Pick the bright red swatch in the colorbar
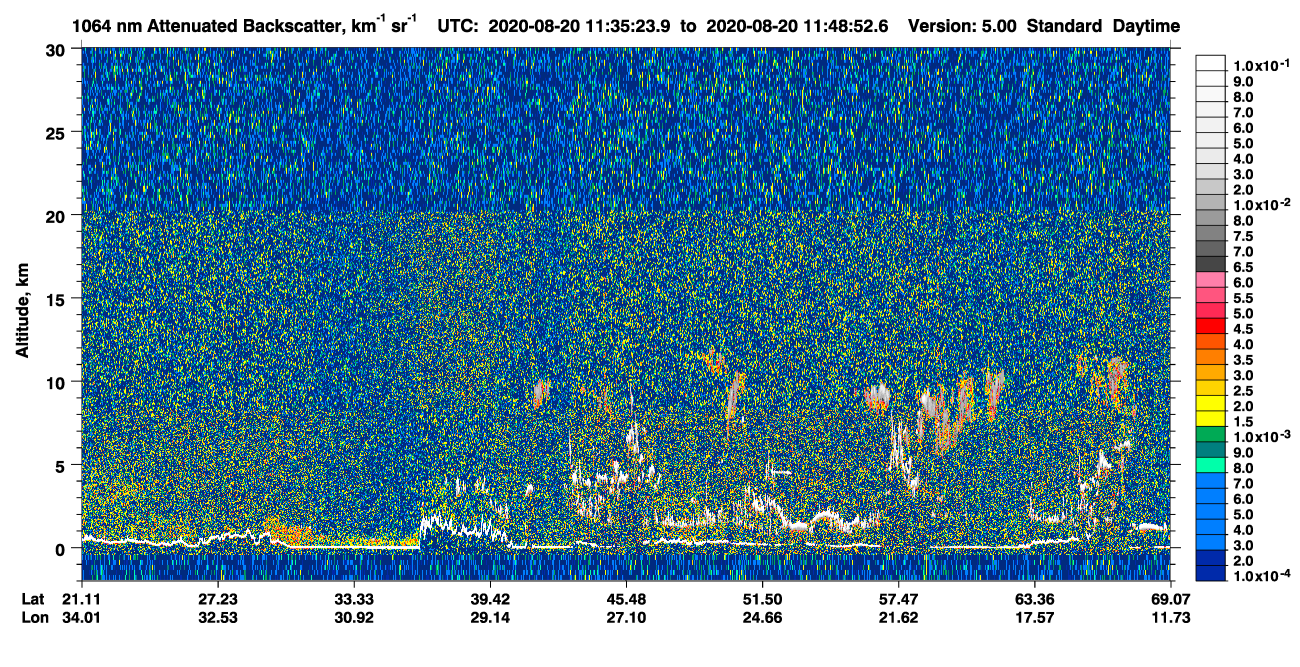 tap(1211, 327)
